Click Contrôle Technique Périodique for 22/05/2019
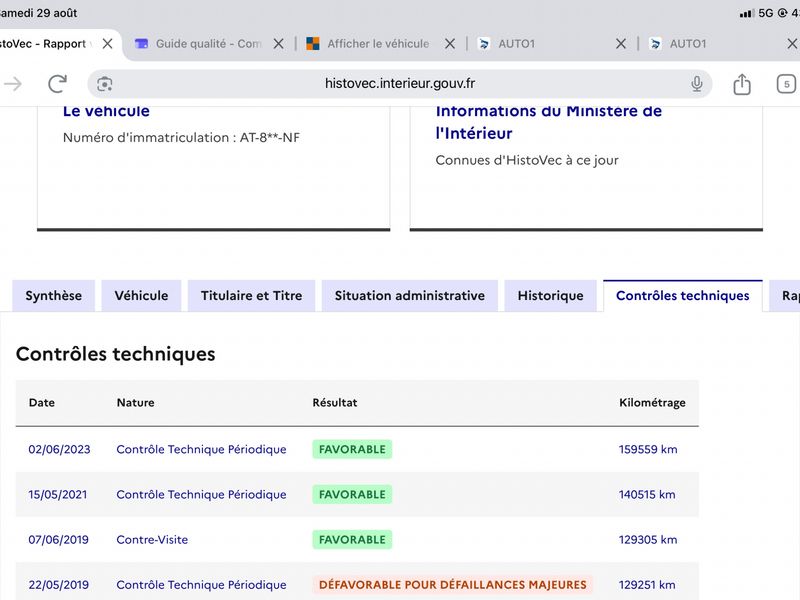The width and height of the screenshot is (800, 600). (201, 585)
